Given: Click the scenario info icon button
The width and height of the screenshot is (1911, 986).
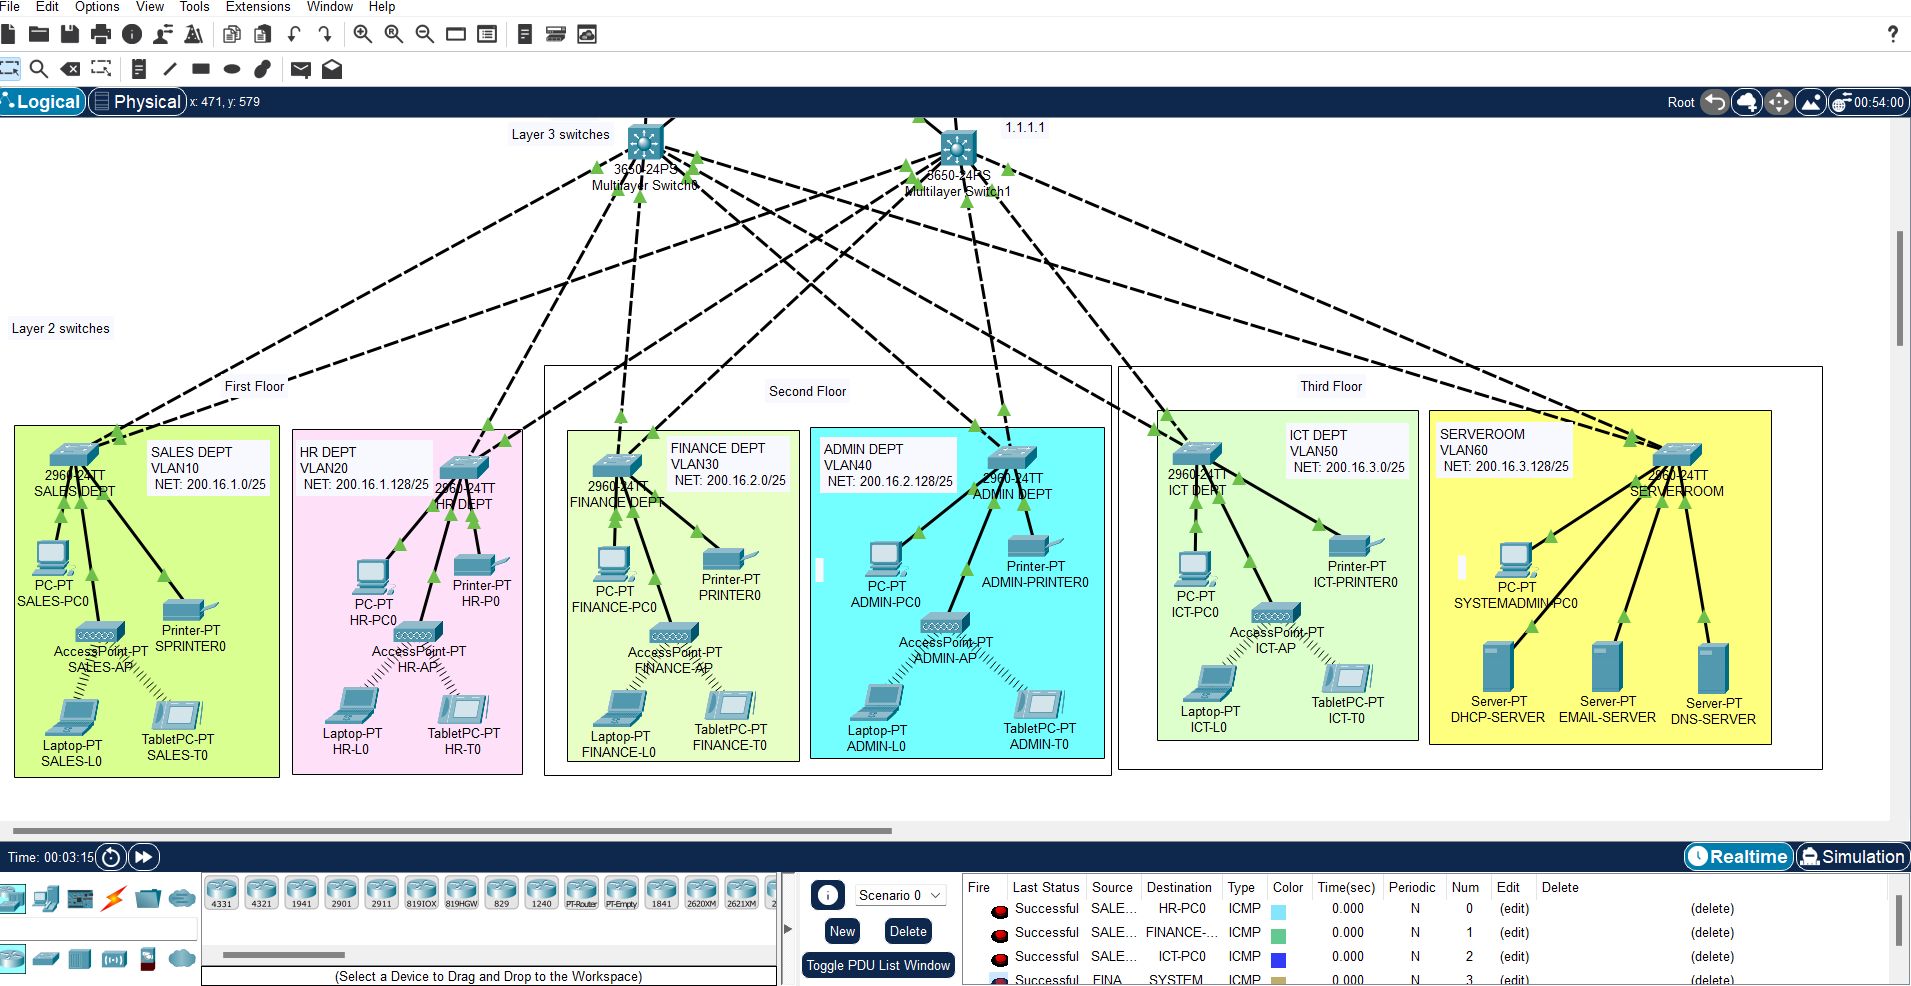Looking at the screenshot, I should (x=828, y=895).
